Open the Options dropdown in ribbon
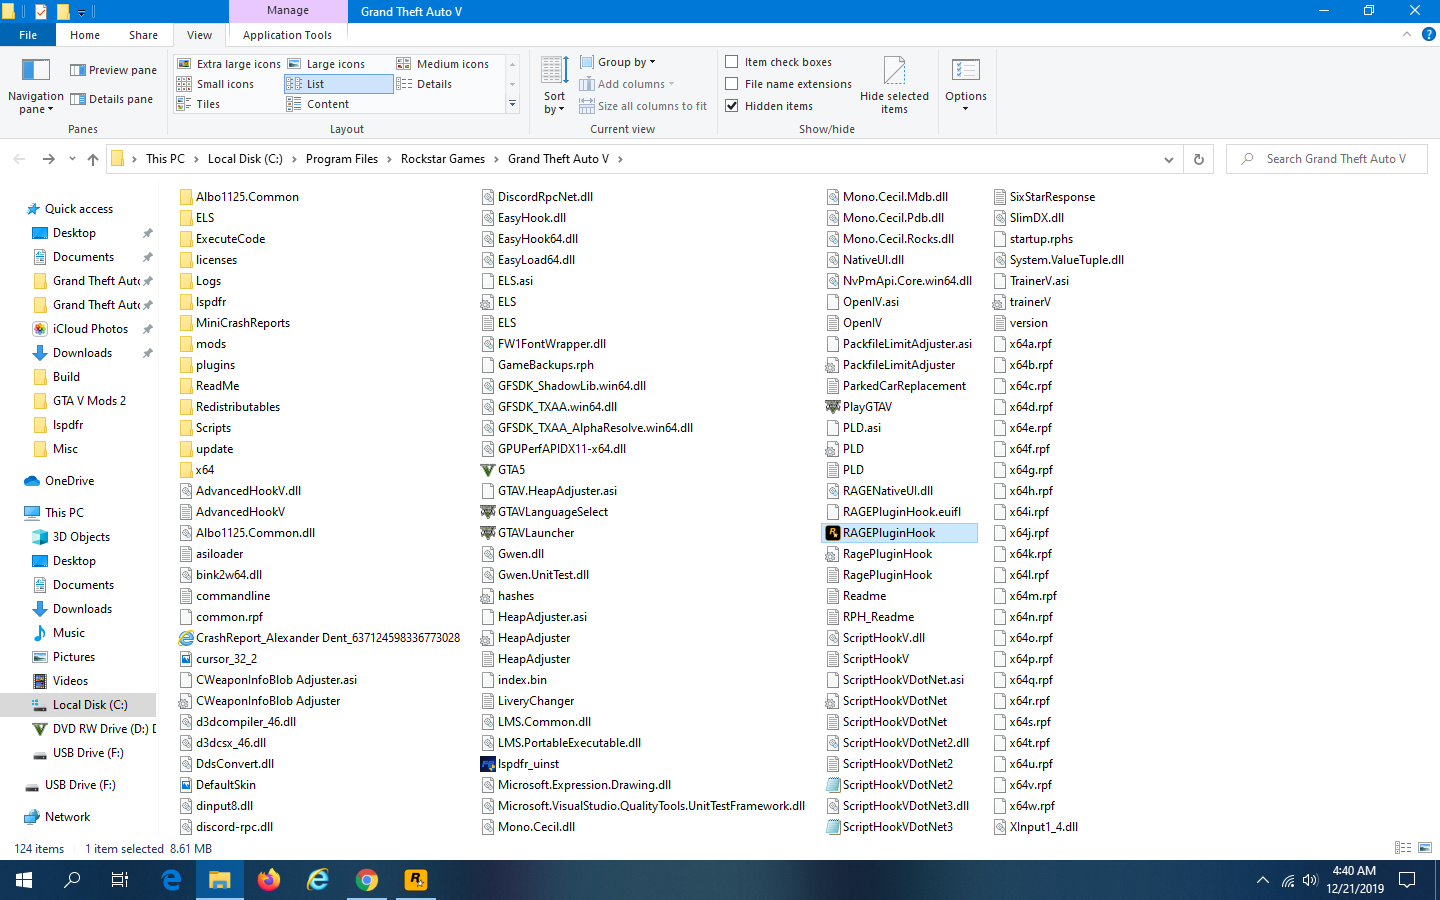Image resolution: width=1440 pixels, height=900 pixels. [966, 86]
